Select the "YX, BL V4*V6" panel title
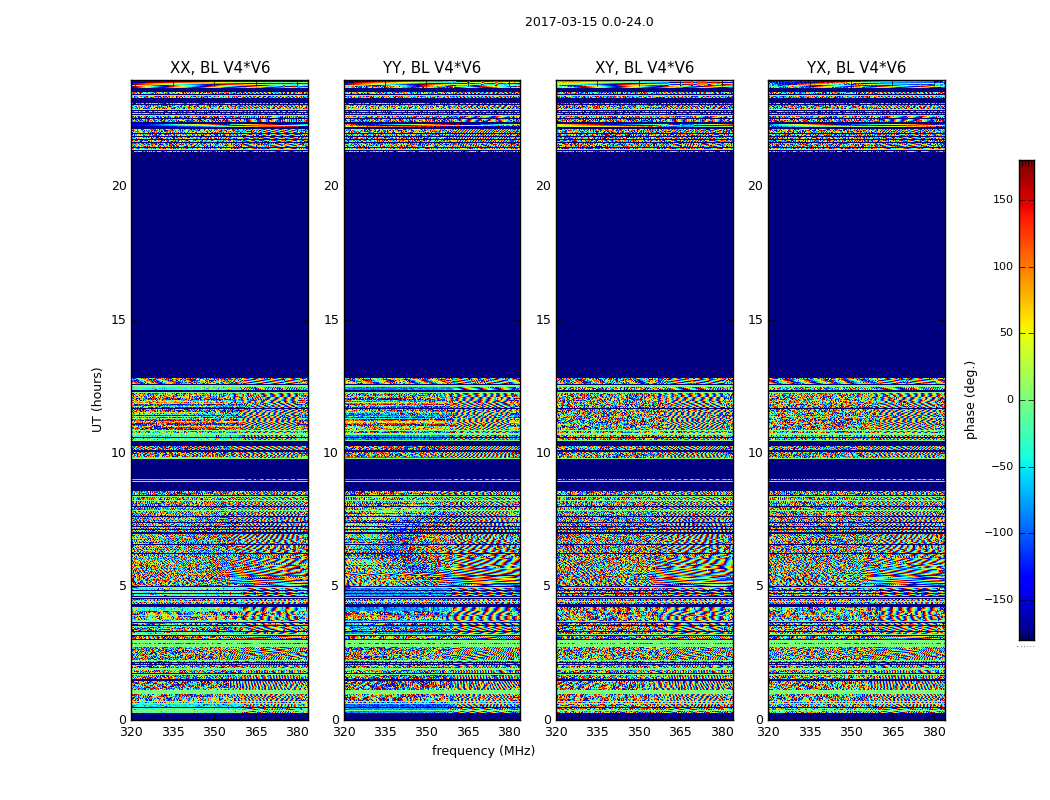Screen dimensions: 1050x800 coord(856,68)
